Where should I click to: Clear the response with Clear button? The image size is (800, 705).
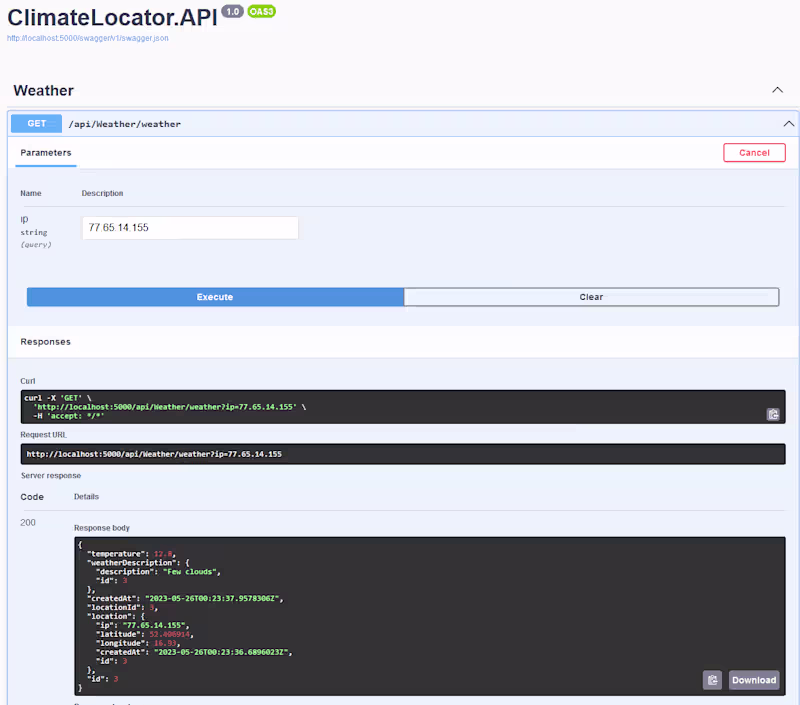(x=591, y=297)
